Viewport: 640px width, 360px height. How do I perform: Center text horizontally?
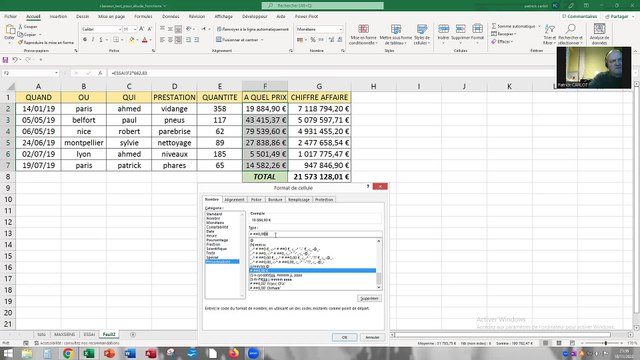pyautogui.click(x=170, y=40)
